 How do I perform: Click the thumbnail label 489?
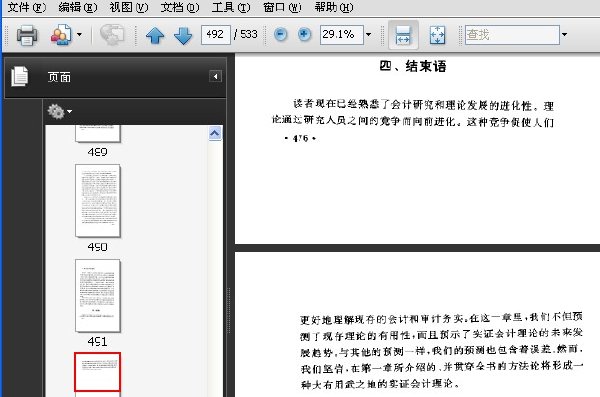98,152
